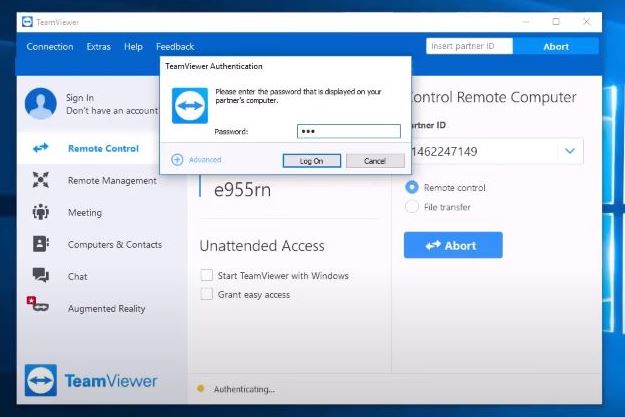The width and height of the screenshot is (625, 417).
Task: Select Remote Management in sidebar
Action: (112, 181)
